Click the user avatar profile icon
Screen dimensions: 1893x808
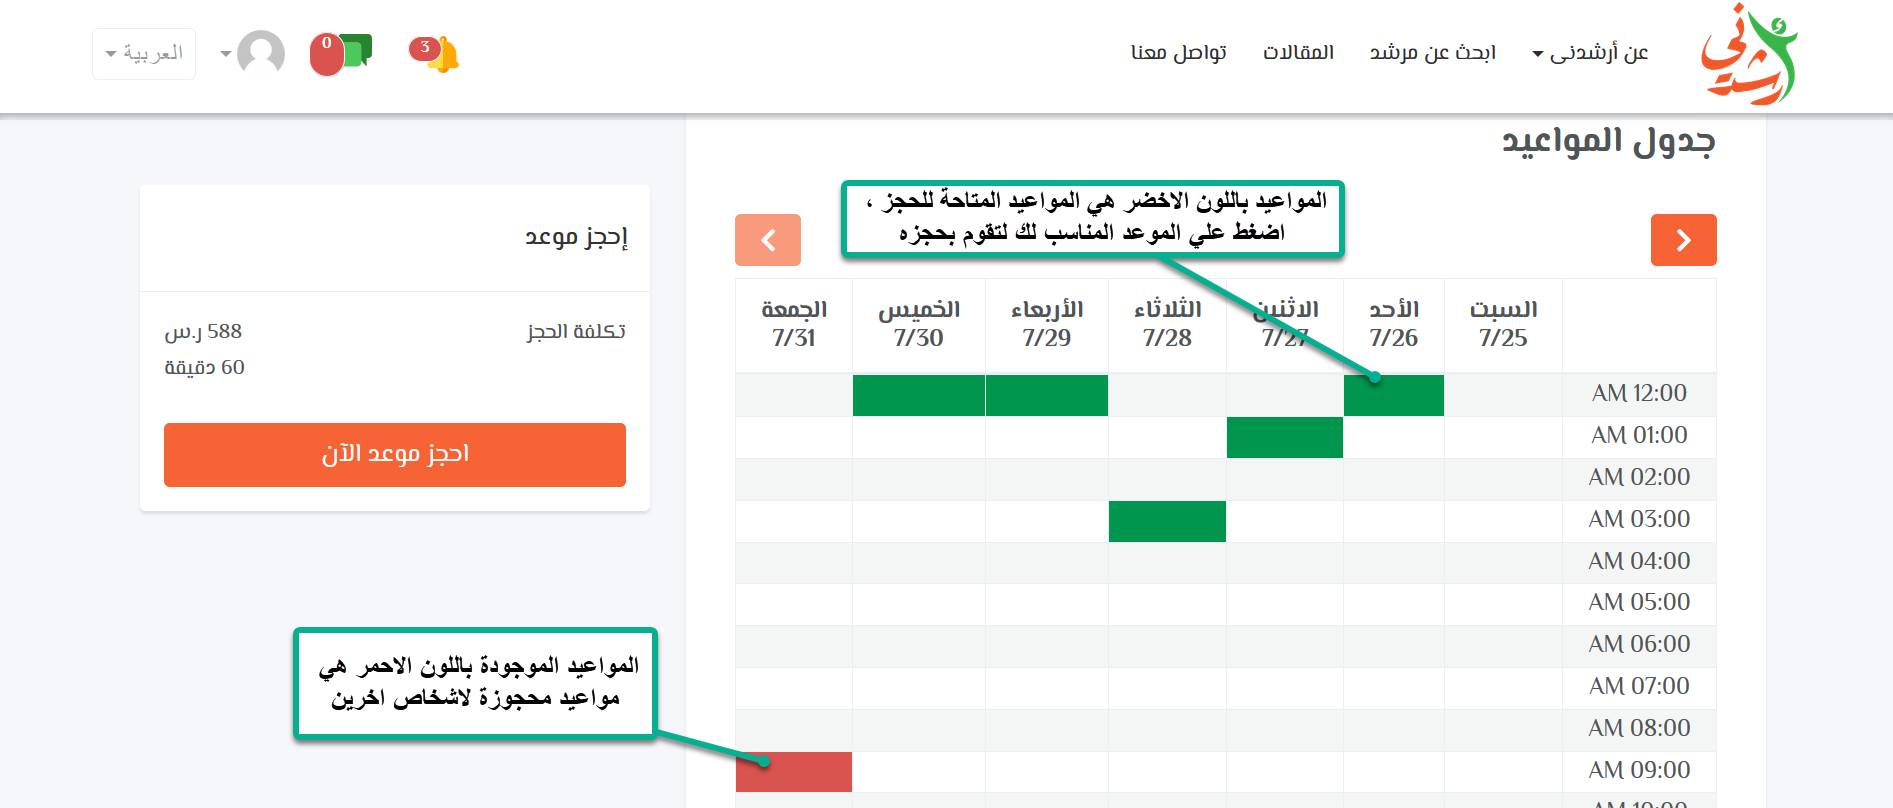click(x=261, y=54)
